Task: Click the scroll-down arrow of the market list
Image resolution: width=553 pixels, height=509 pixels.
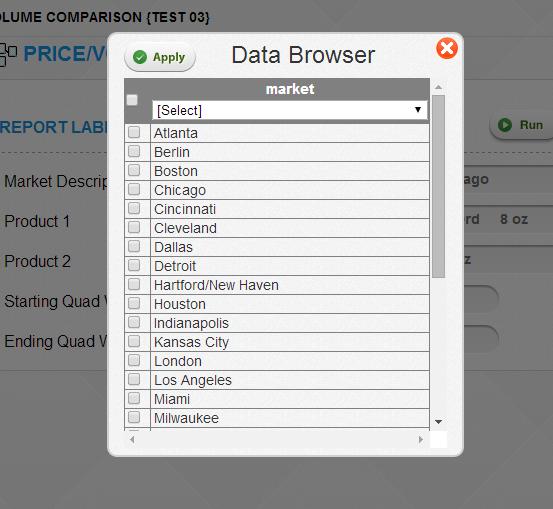Action: 438,422
